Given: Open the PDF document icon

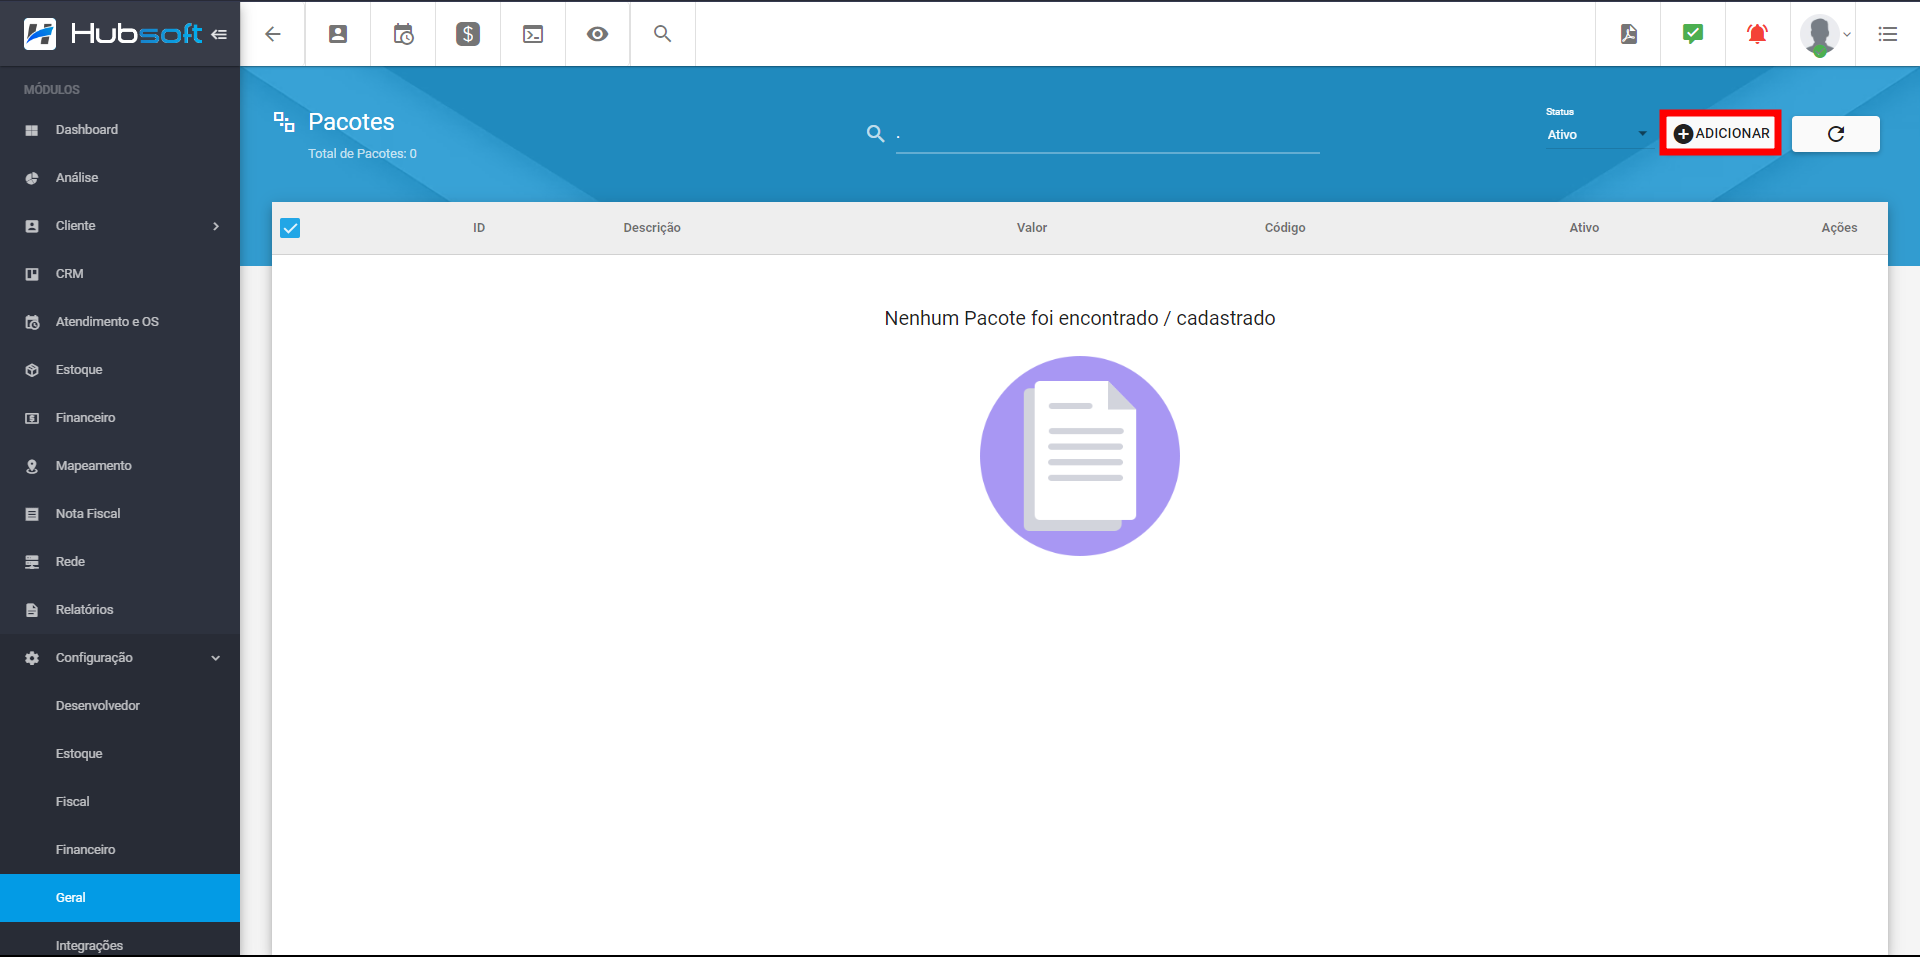Looking at the screenshot, I should (x=1629, y=34).
